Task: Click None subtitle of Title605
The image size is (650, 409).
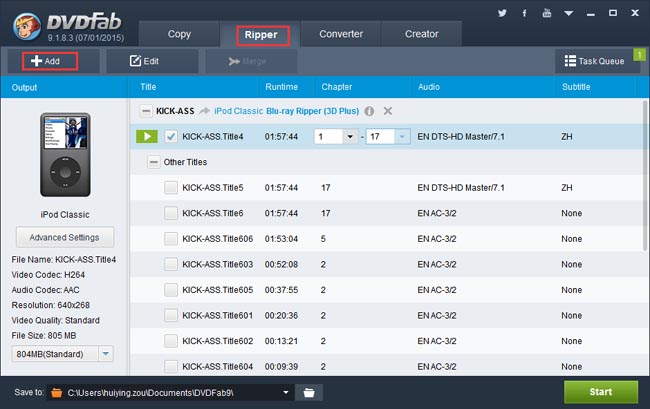Action: (x=572, y=290)
